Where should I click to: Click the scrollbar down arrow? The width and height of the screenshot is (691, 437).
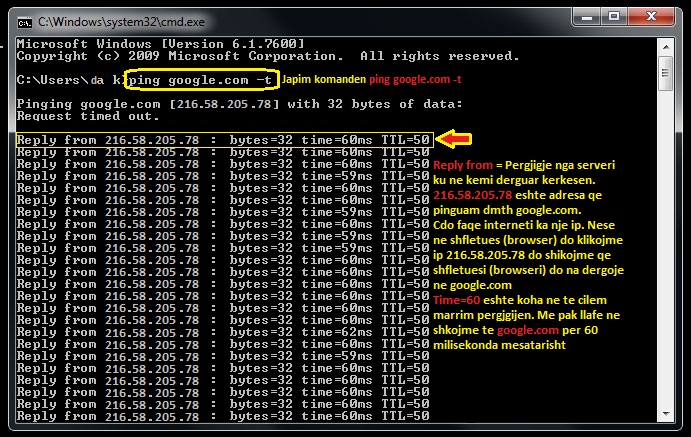666,414
